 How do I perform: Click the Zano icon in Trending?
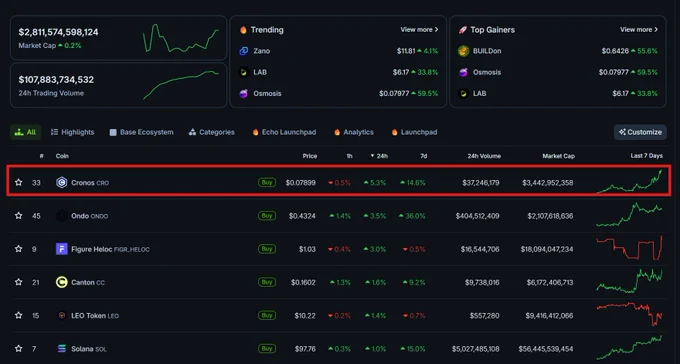(244, 51)
